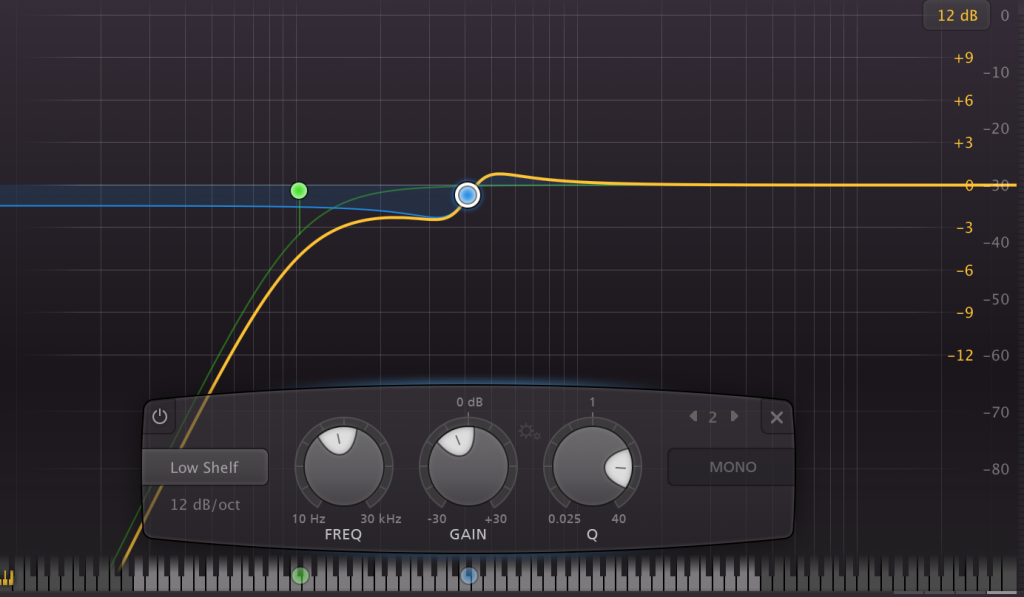
Task: Select the blue EQ band node
Action: (467, 194)
